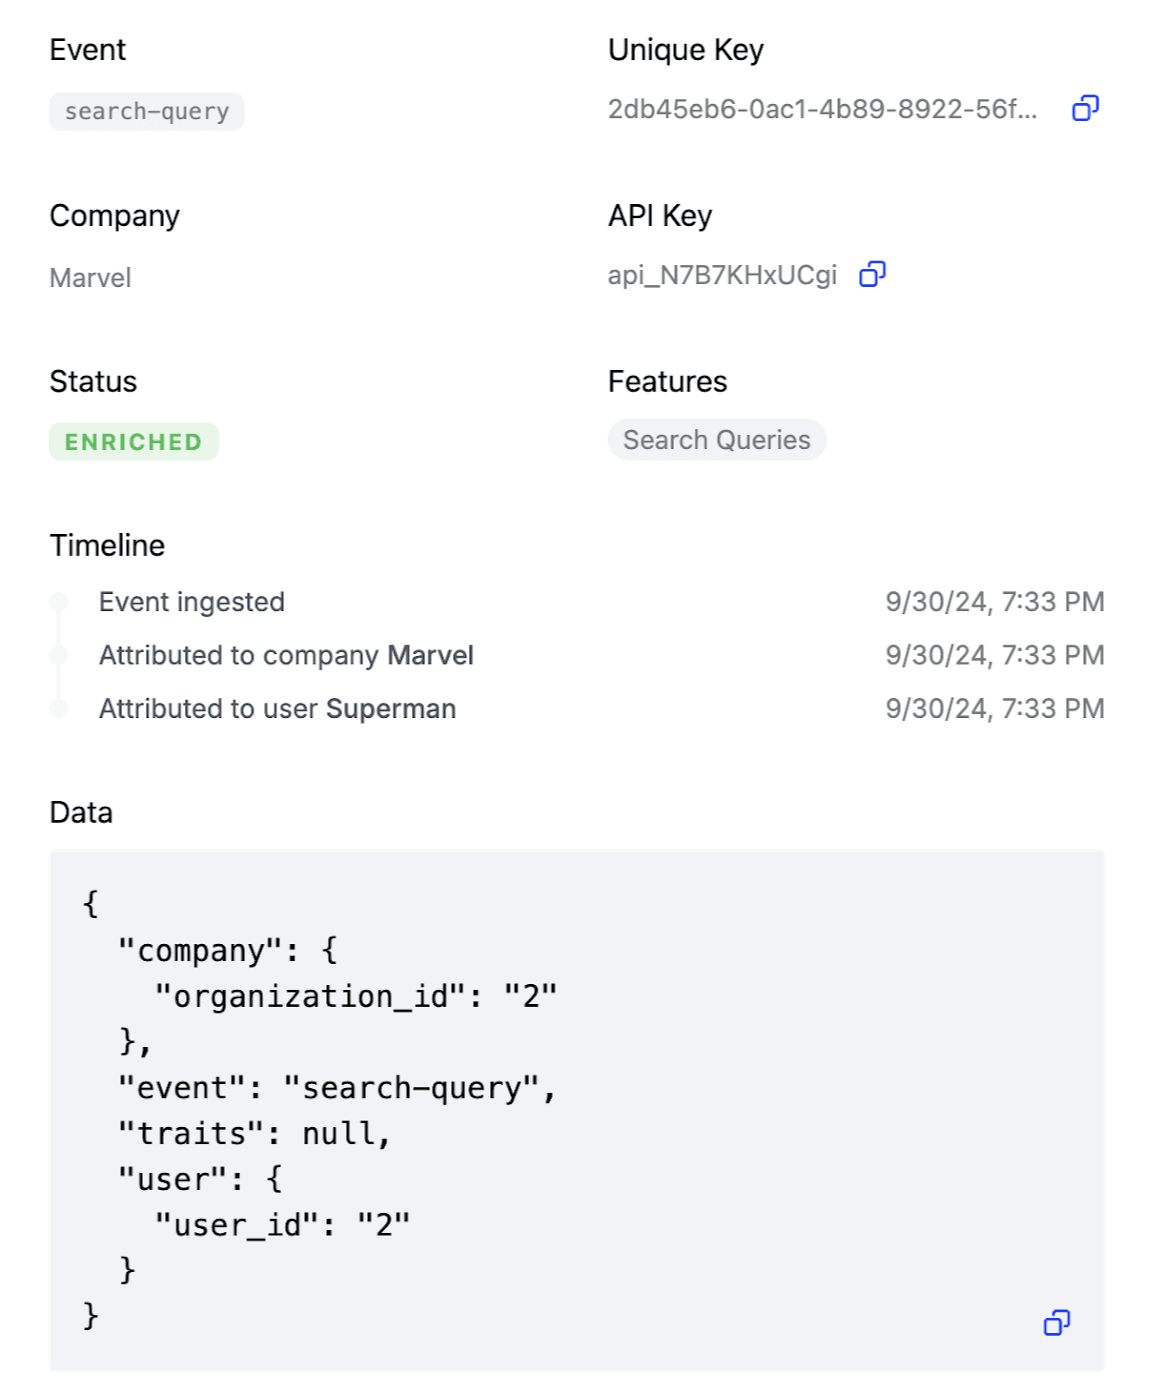Open the Marvel company name
The width and height of the screenshot is (1165, 1394).
pos(90,278)
